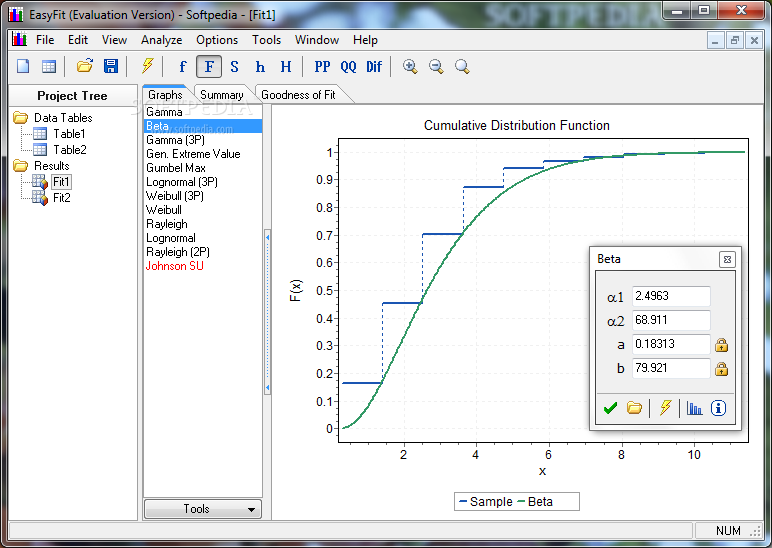Toggle the lock on parameter b

tap(721, 369)
